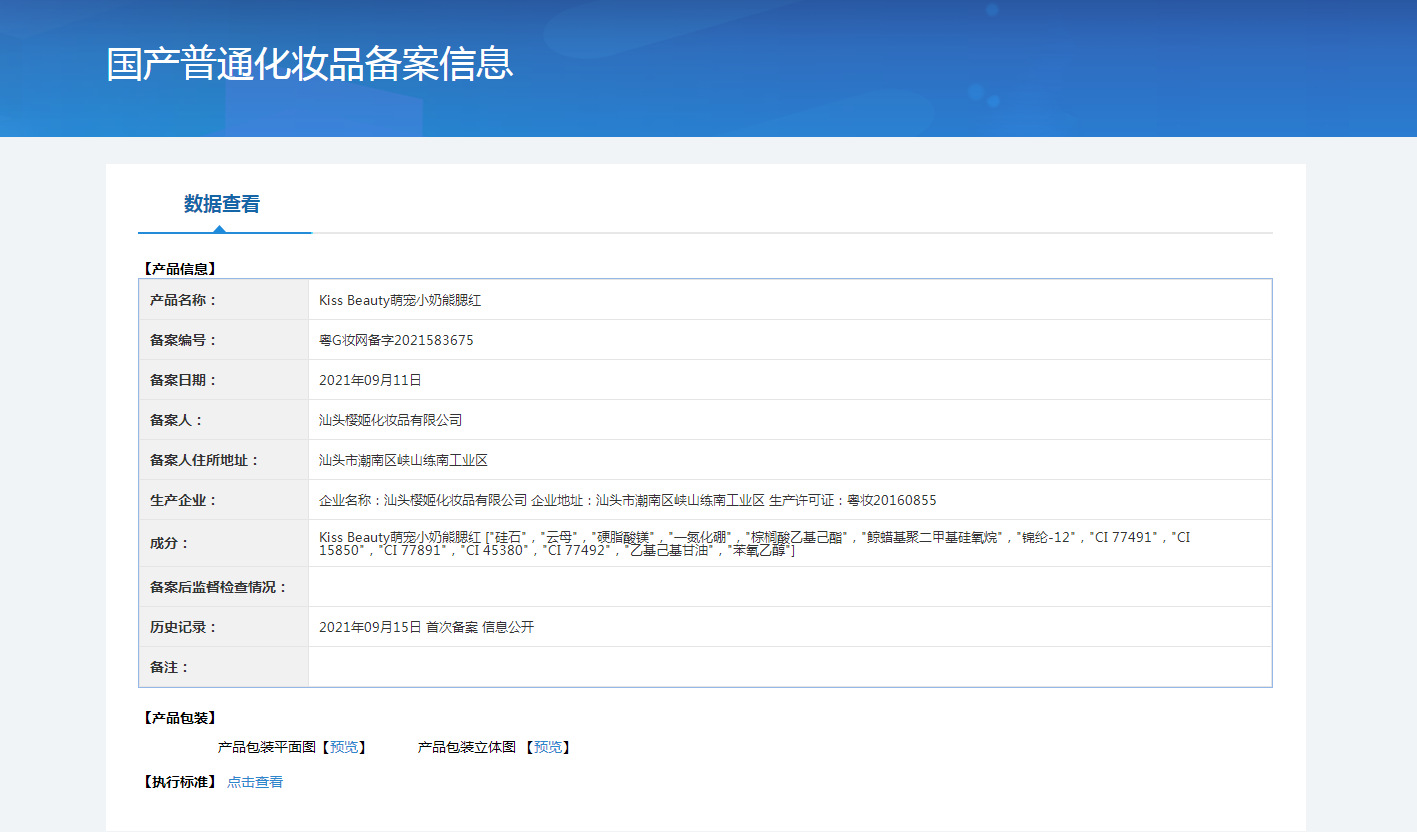The height and width of the screenshot is (832, 1417).
Task: Click the 备注 row label
Action: tap(169, 667)
